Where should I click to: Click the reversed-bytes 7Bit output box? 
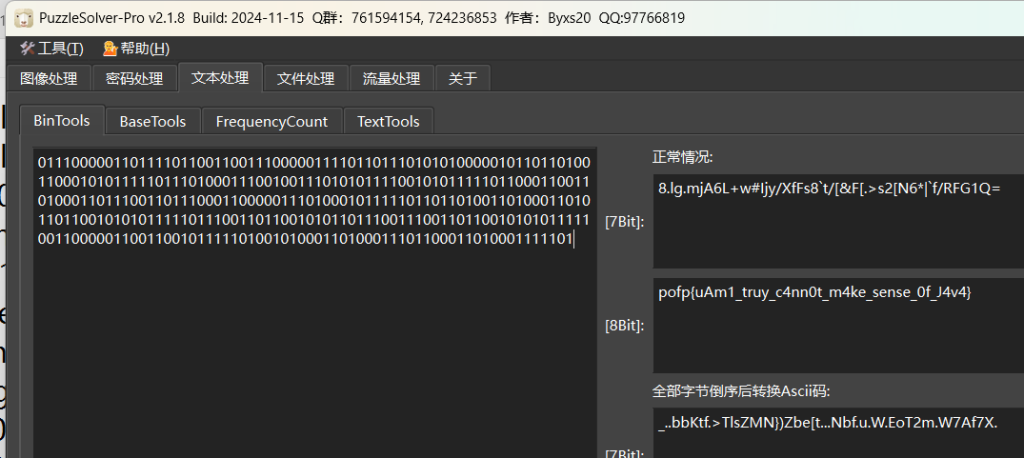point(836,430)
